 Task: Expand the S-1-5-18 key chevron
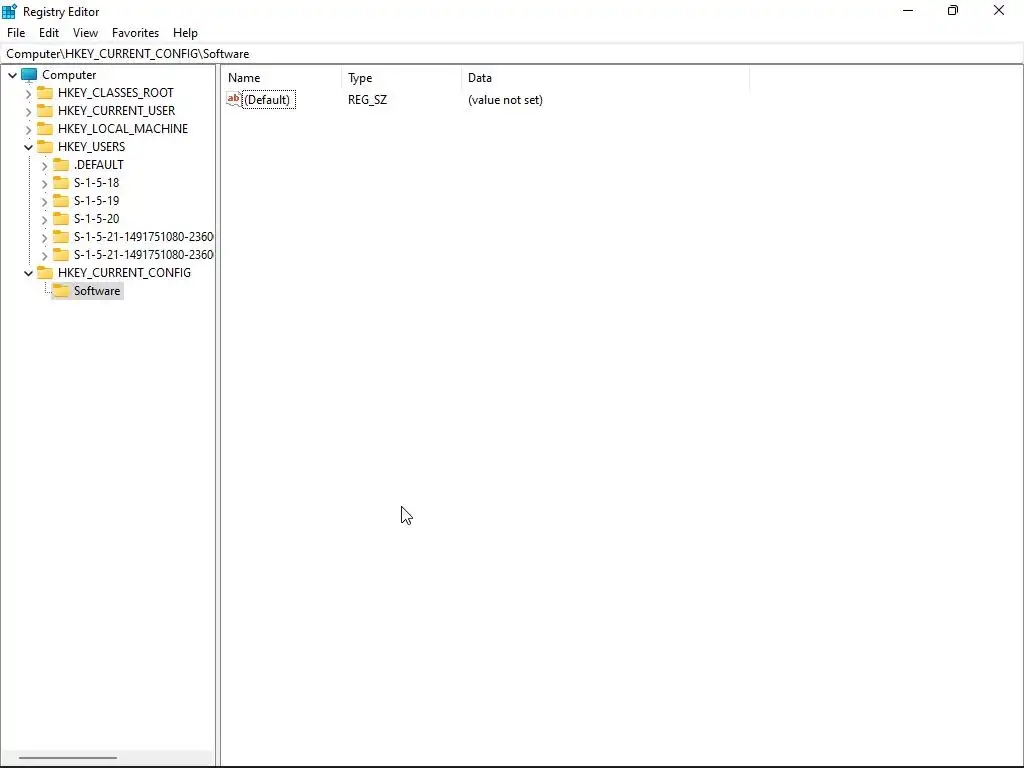44,184
